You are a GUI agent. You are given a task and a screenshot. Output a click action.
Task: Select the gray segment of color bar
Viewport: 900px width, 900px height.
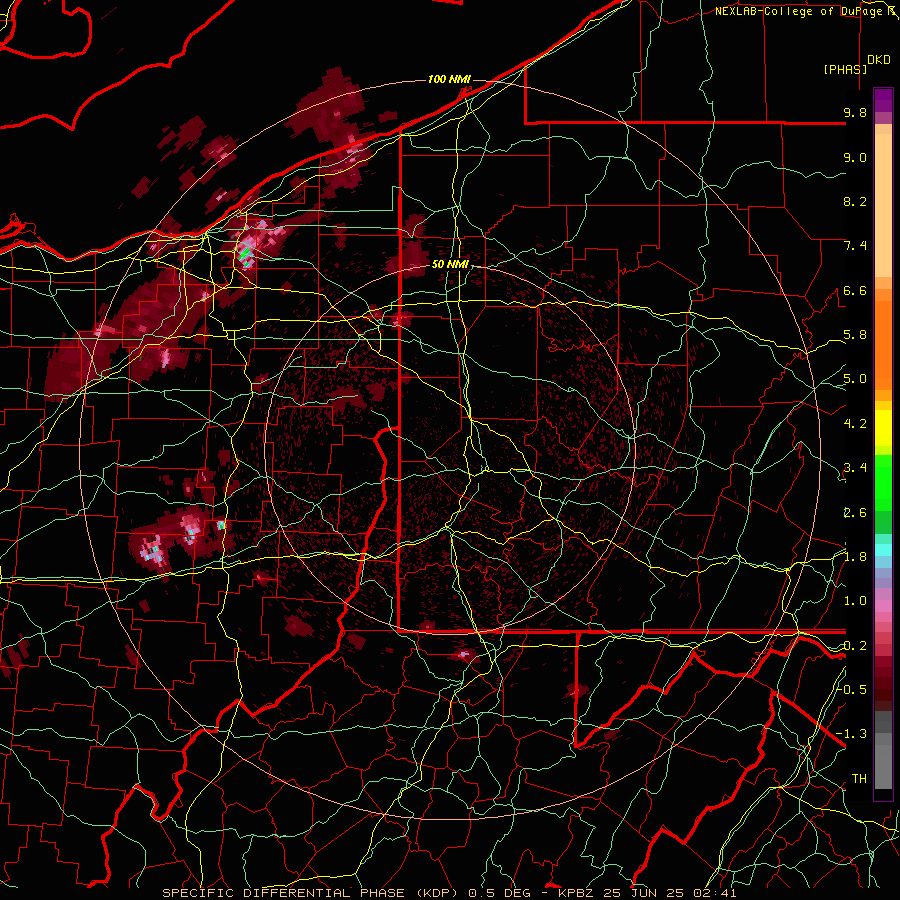point(883,752)
